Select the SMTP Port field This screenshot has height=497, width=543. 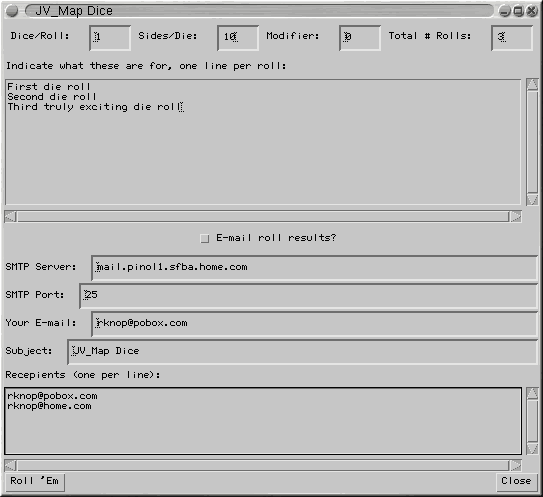click(309, 296)
